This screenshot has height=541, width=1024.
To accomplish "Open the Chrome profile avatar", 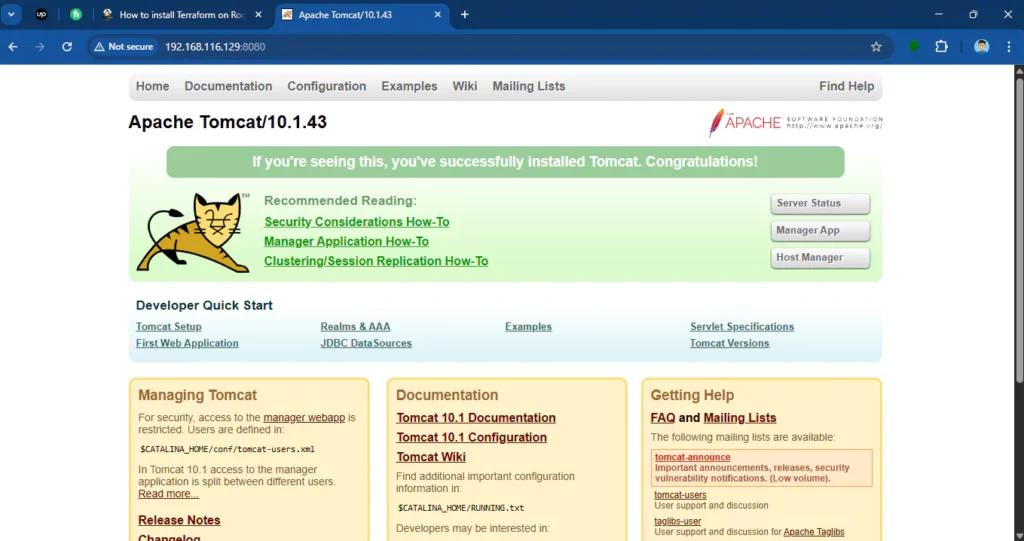I will (x=981, y=46).
